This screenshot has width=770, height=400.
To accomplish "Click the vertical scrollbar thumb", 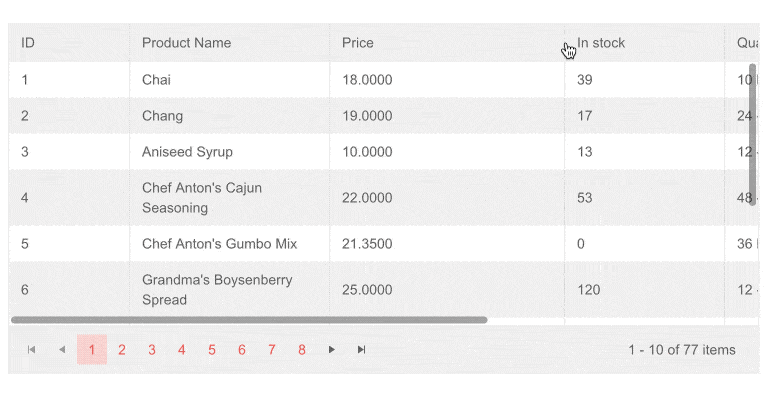I will pos(752,135).
